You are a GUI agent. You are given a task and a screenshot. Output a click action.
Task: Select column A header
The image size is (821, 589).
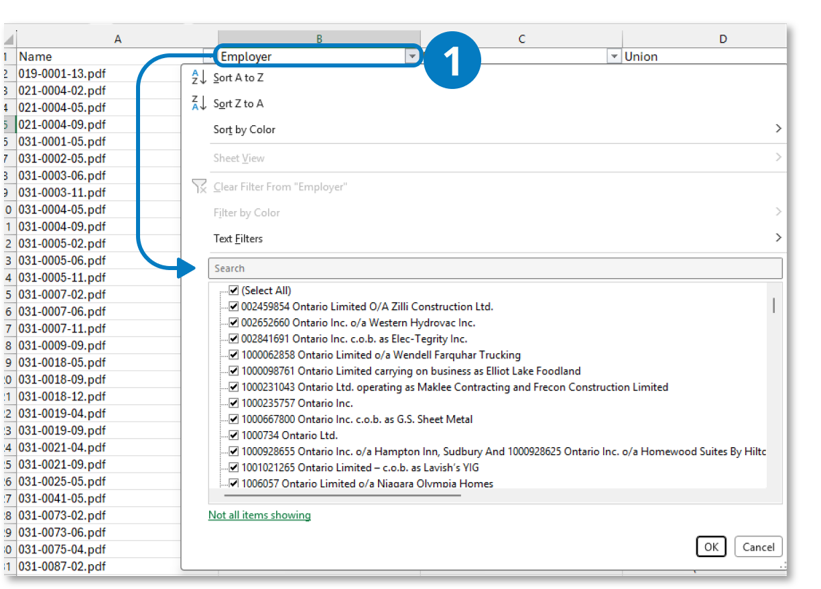click(117, 39)
